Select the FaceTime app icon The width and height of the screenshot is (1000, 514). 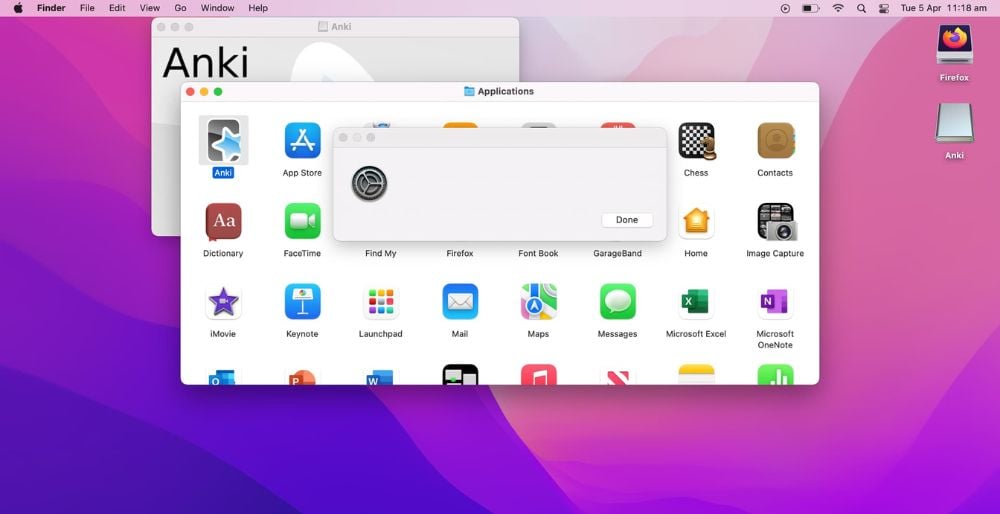302,221
